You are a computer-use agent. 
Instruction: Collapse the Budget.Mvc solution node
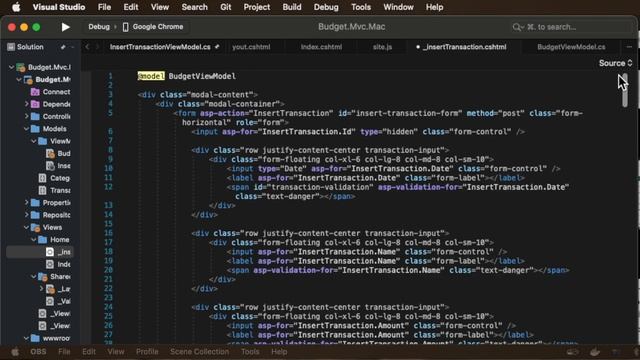coord(11,67)
